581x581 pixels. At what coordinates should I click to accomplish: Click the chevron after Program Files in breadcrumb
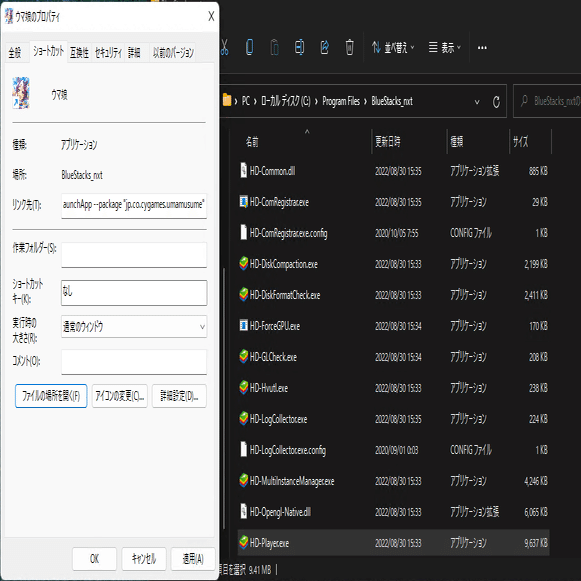365,101
